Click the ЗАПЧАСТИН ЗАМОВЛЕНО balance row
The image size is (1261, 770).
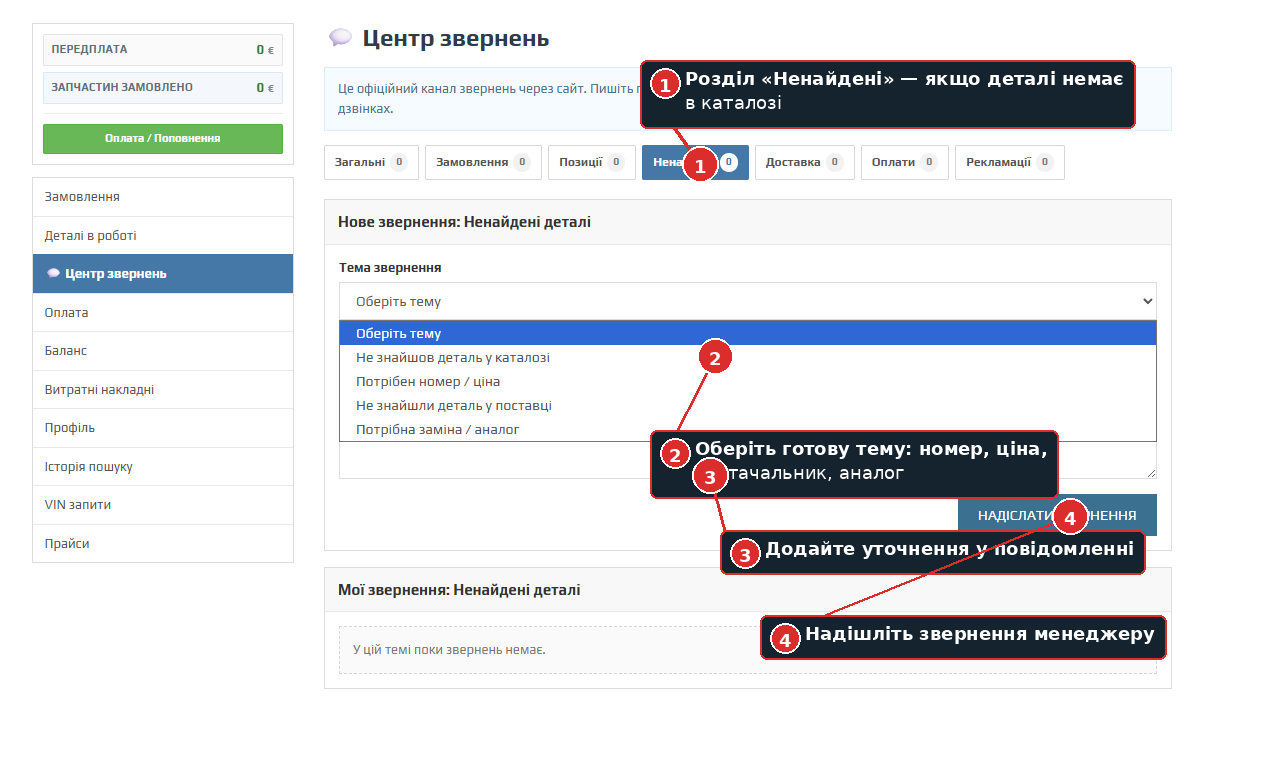click(163, 88)
